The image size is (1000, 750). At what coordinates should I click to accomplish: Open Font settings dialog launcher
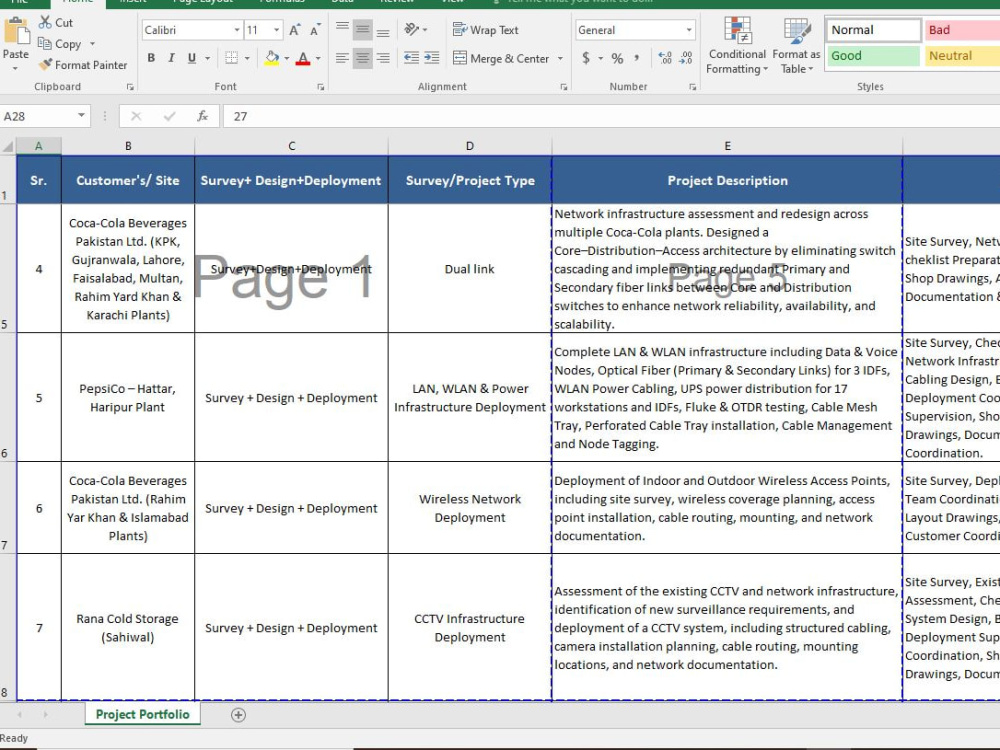(321, 87)
